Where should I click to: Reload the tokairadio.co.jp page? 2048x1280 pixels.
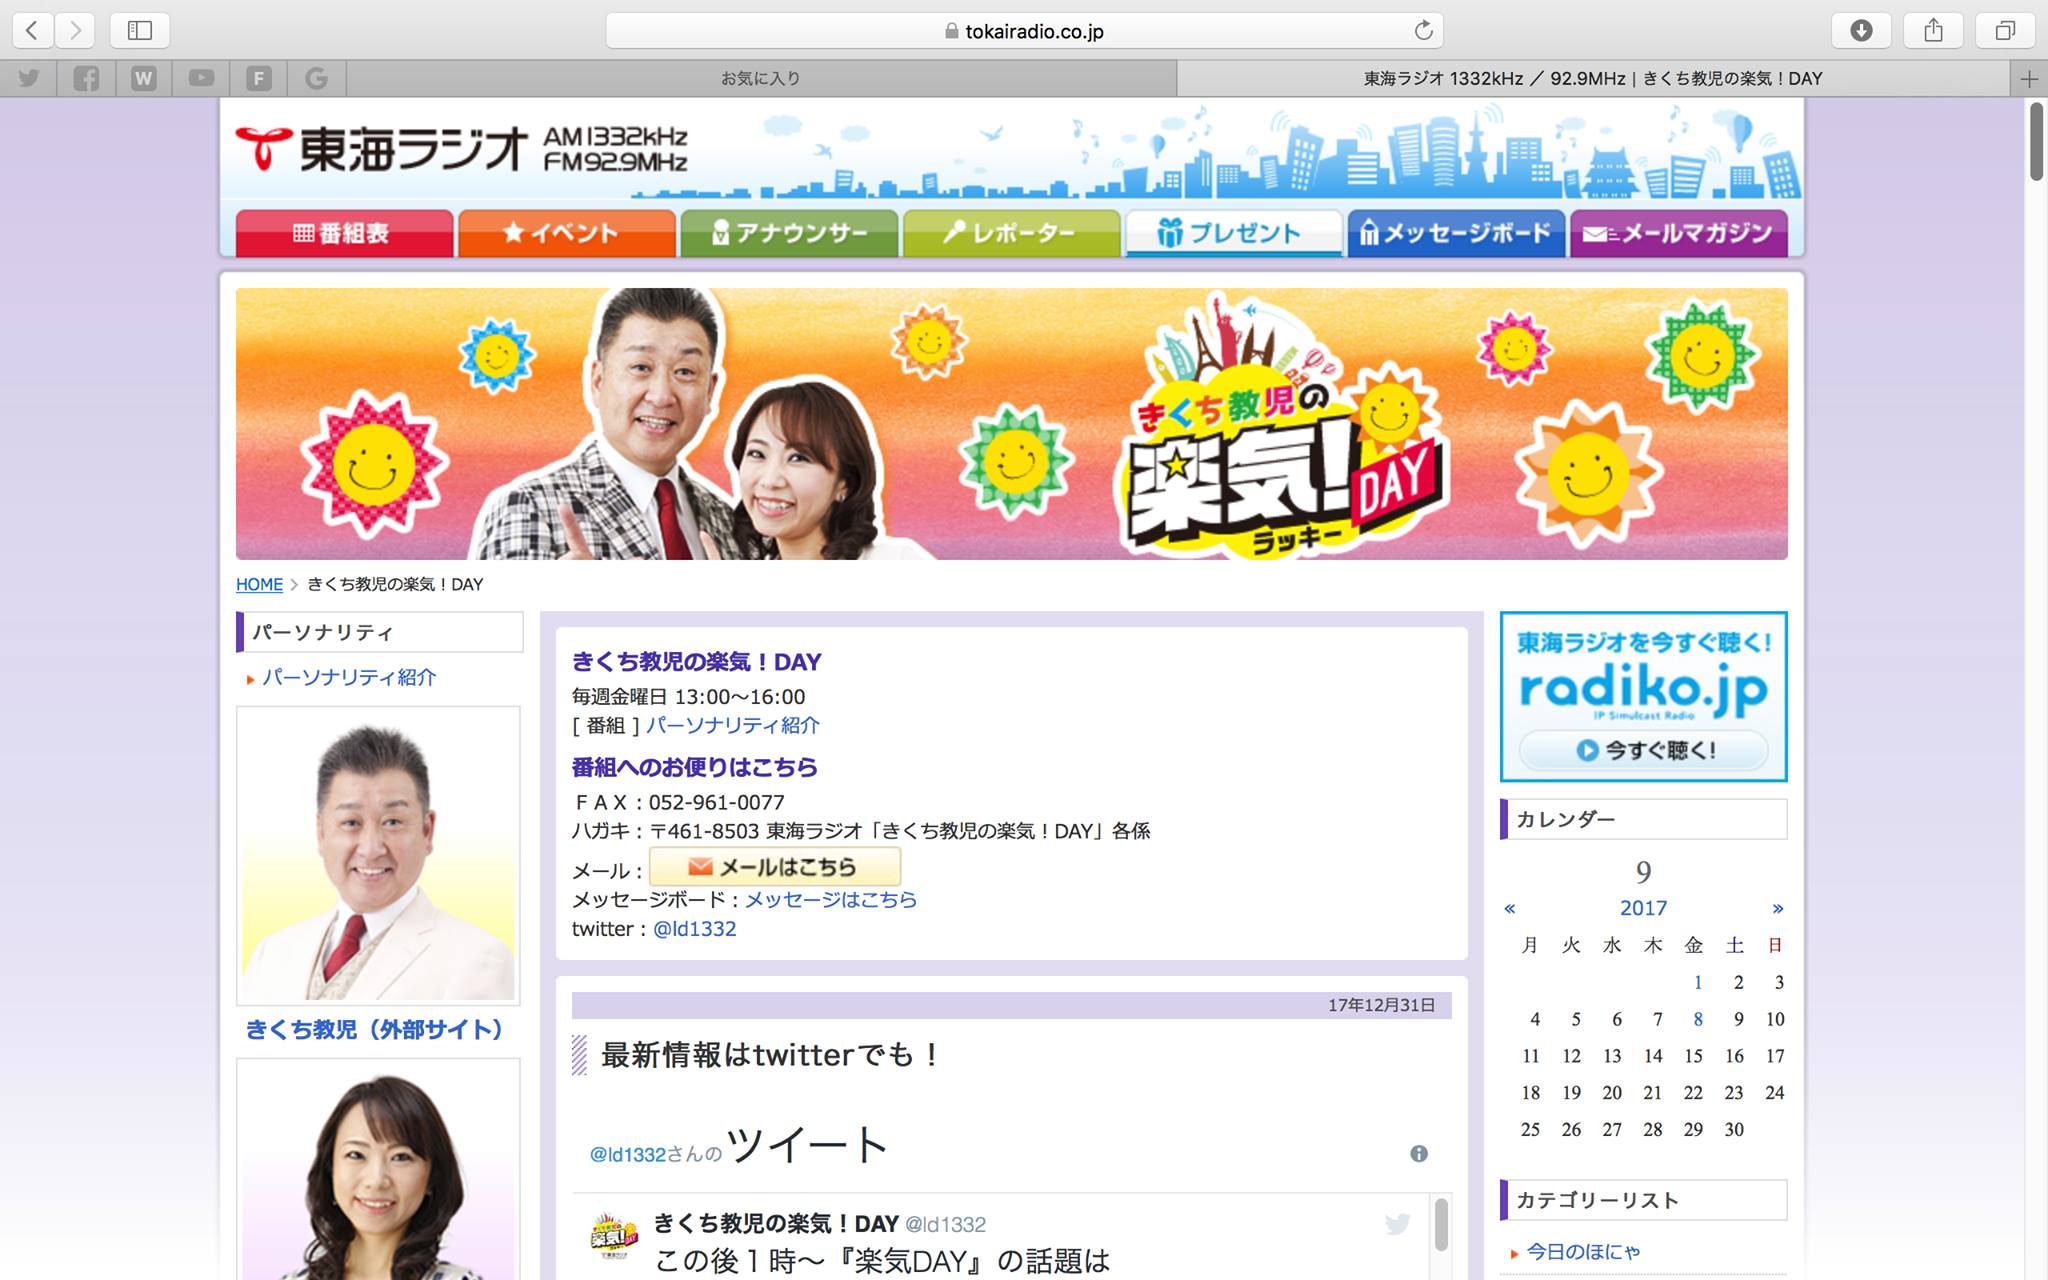coord(1423,31)
